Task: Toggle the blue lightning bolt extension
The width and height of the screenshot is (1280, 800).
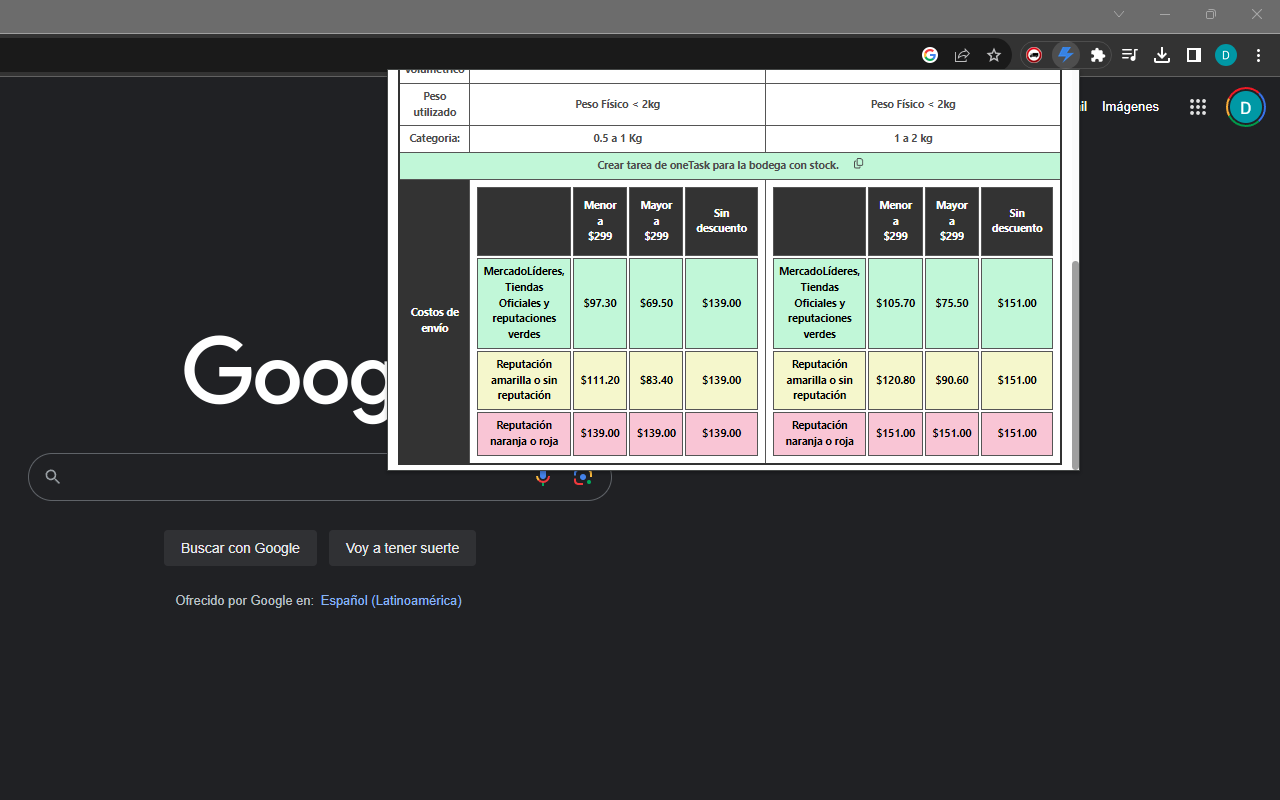Action: (x=1066, y=55)
